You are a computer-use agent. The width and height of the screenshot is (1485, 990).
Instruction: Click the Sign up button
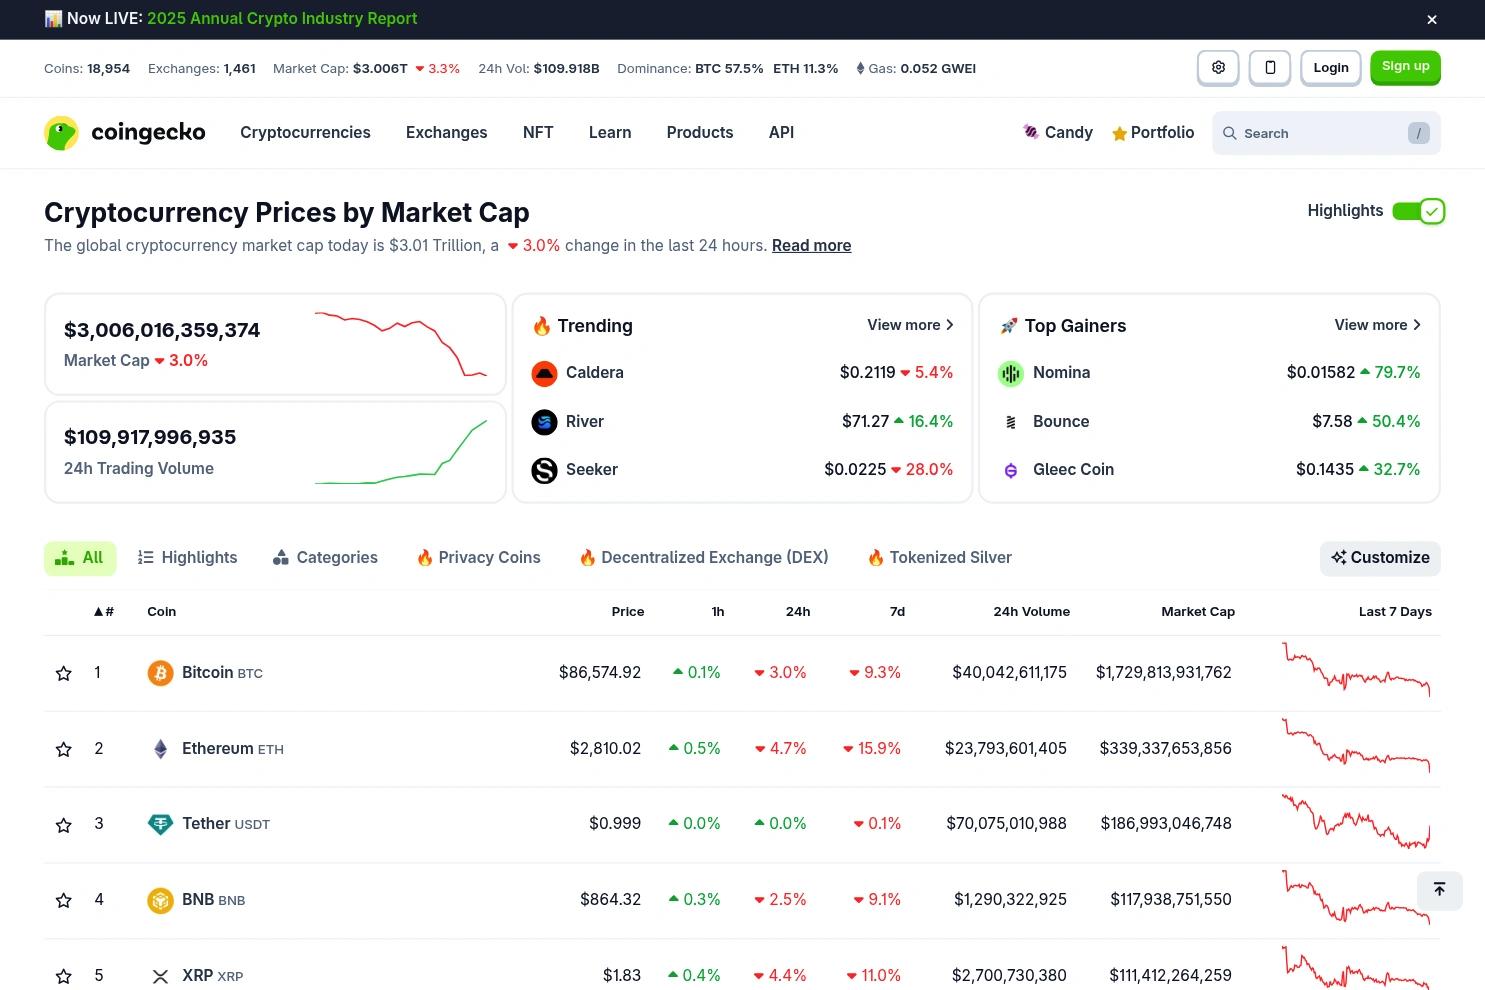[x=1405, y=67]
